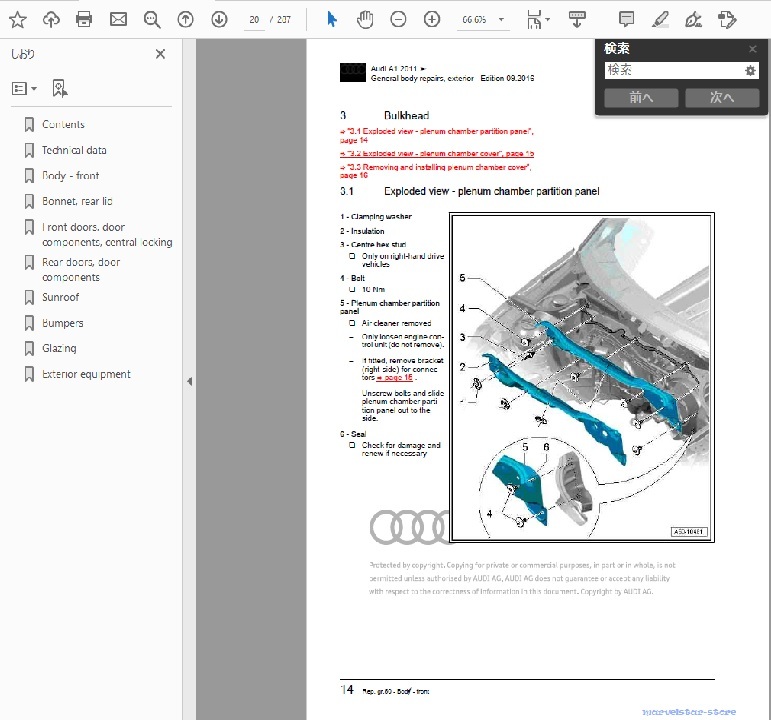
Task: Select the hand pan tool
Action: coord(365,19)
